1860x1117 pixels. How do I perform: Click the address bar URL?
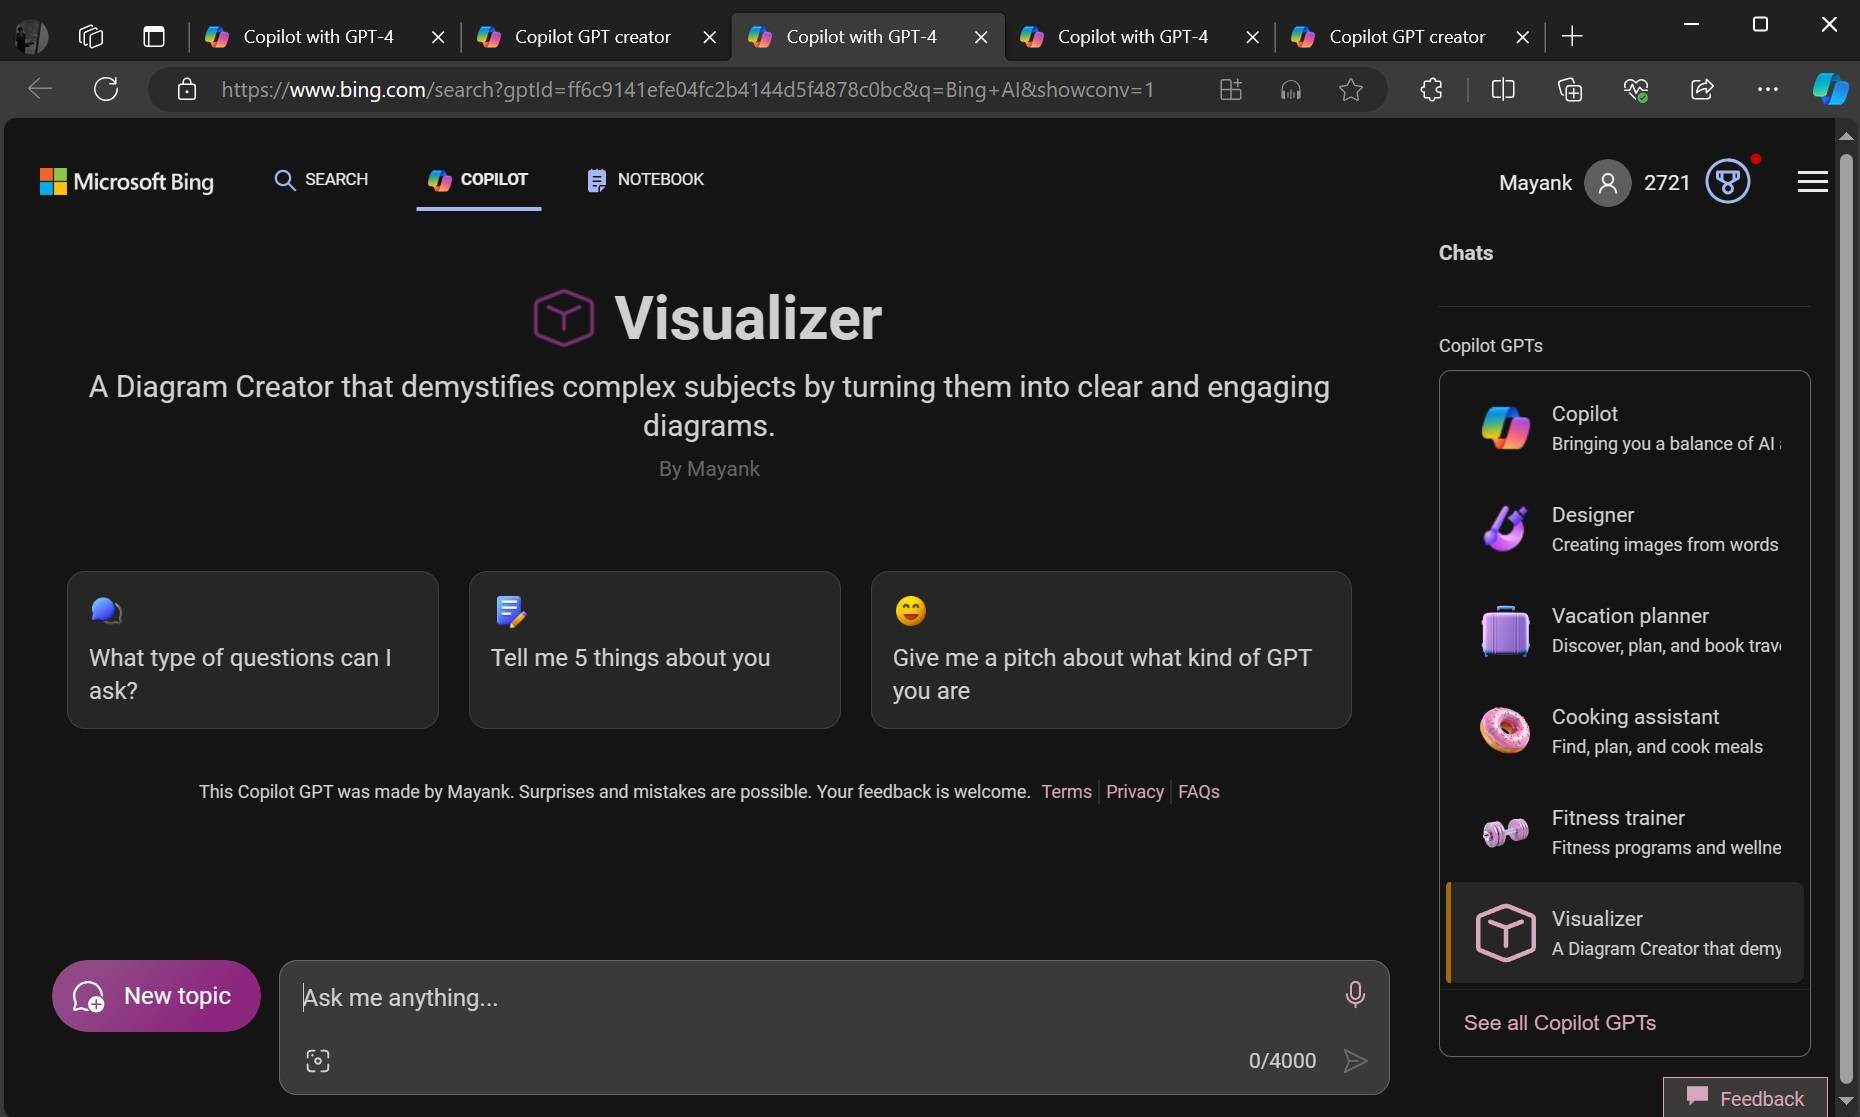tap(687, 90)
